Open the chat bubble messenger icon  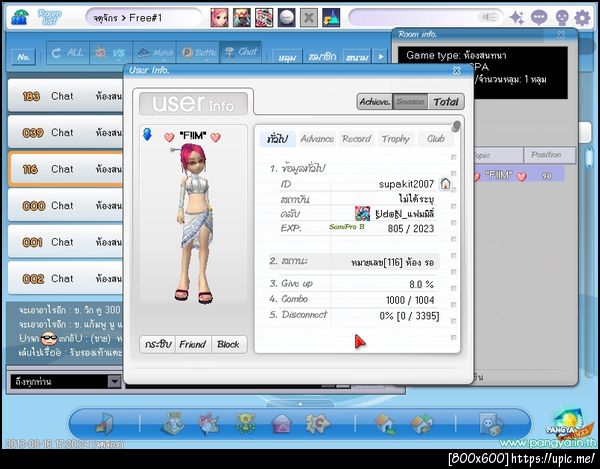click(x=539, y=18)
